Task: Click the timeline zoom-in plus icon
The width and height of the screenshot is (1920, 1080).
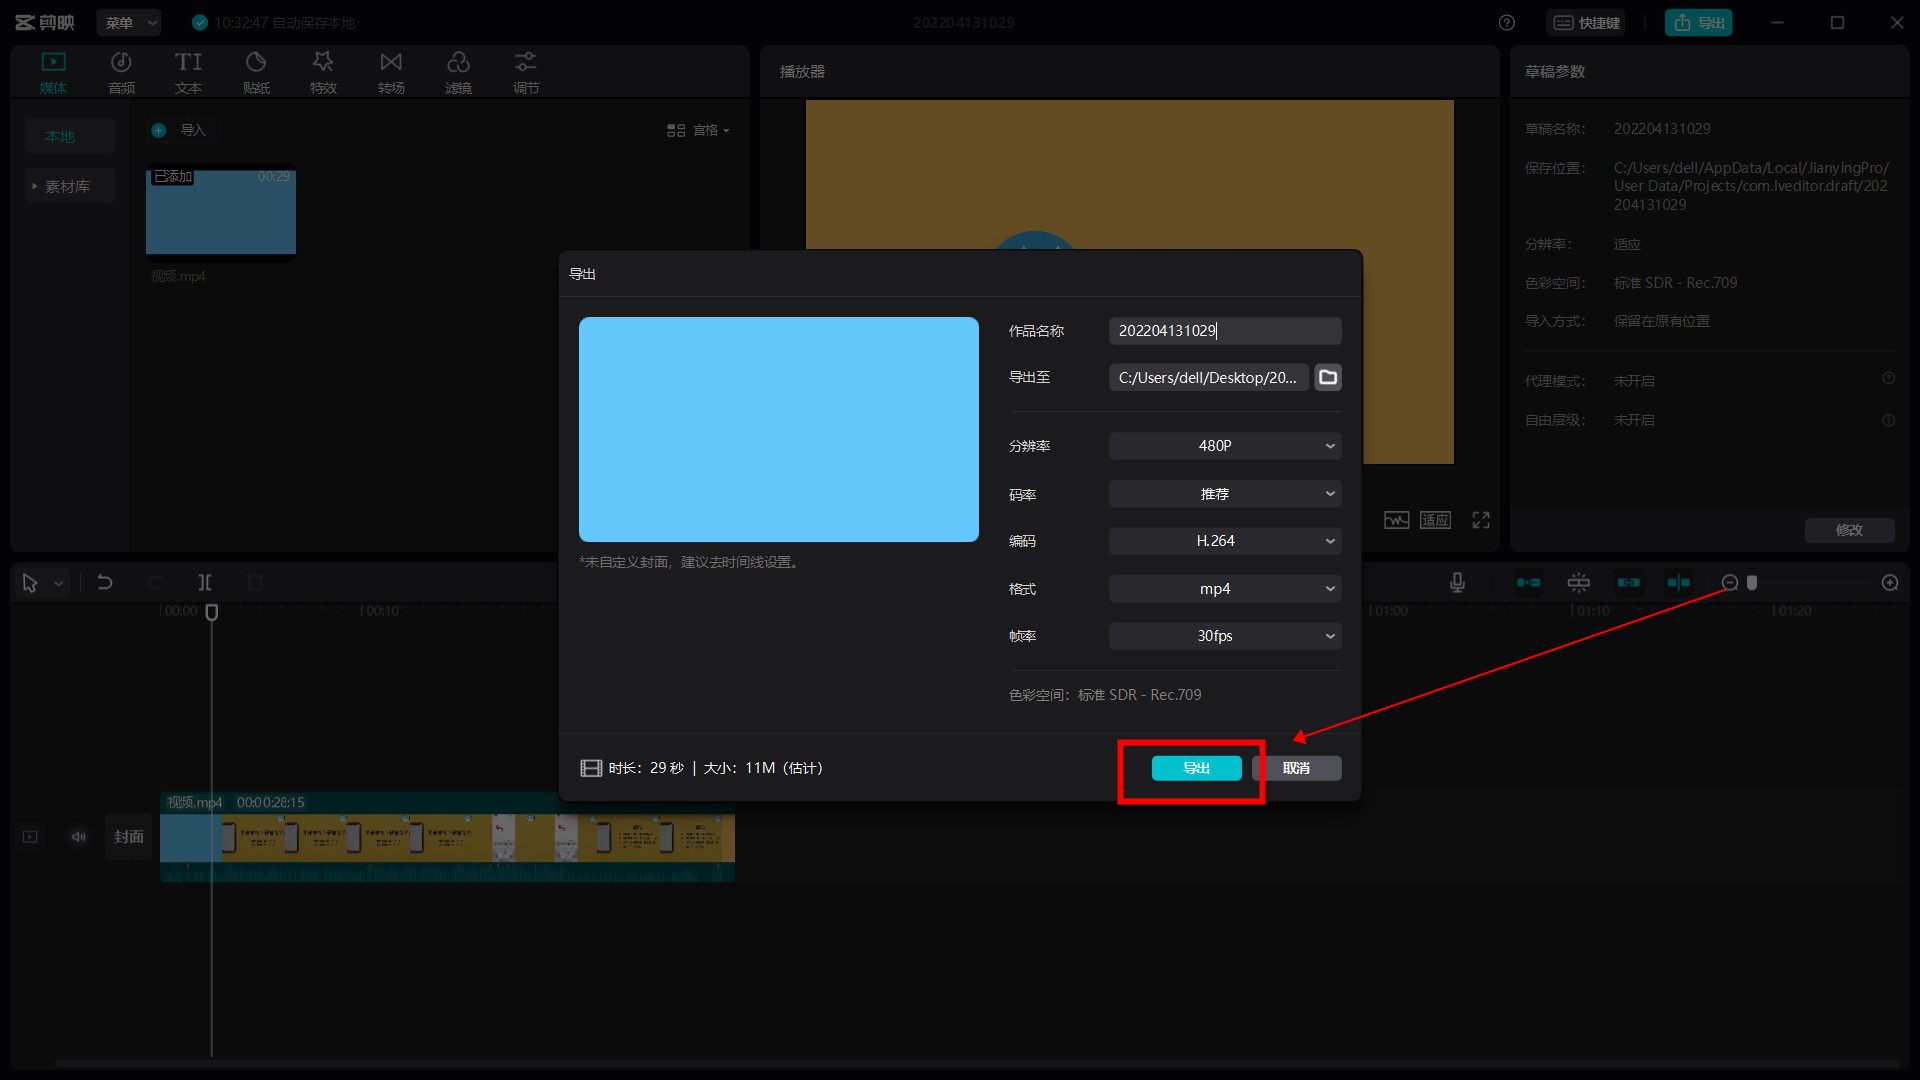Action: 1889,583
